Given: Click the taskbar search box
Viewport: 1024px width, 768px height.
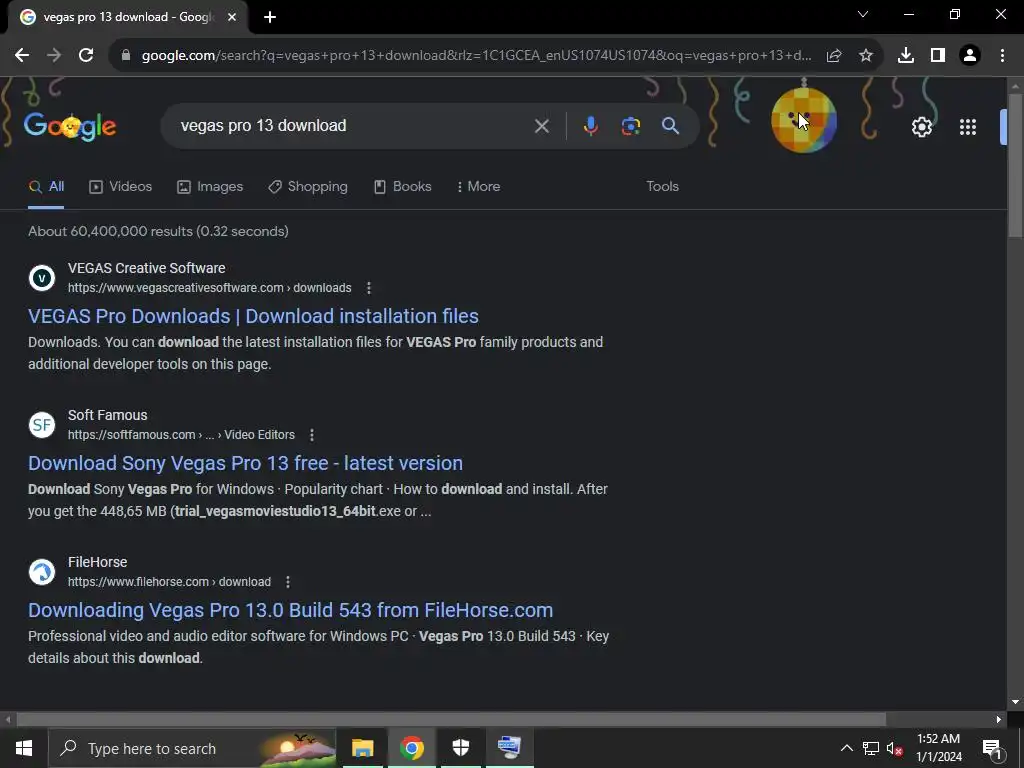Looking at the screenshot, I should pos(193,748).
